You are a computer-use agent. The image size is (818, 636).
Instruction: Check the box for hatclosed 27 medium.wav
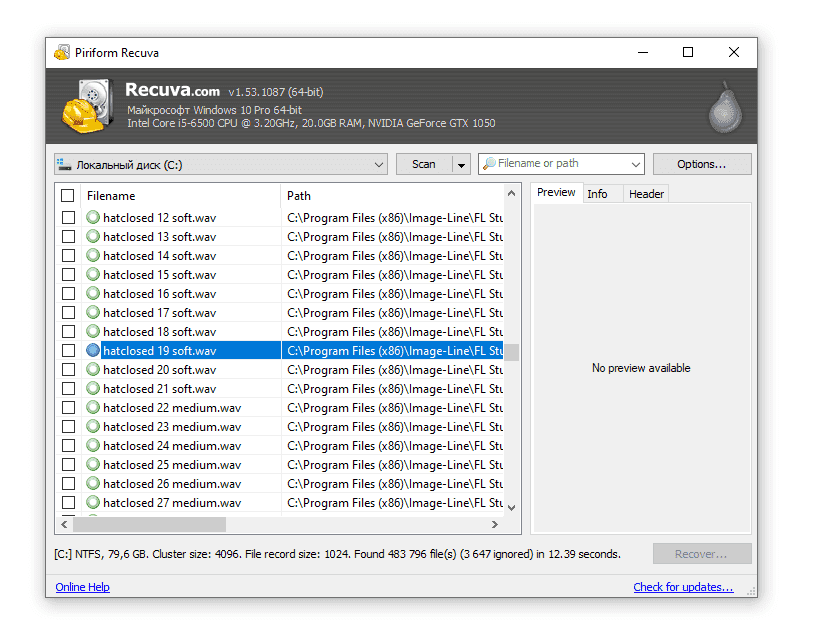pos(68,503)
